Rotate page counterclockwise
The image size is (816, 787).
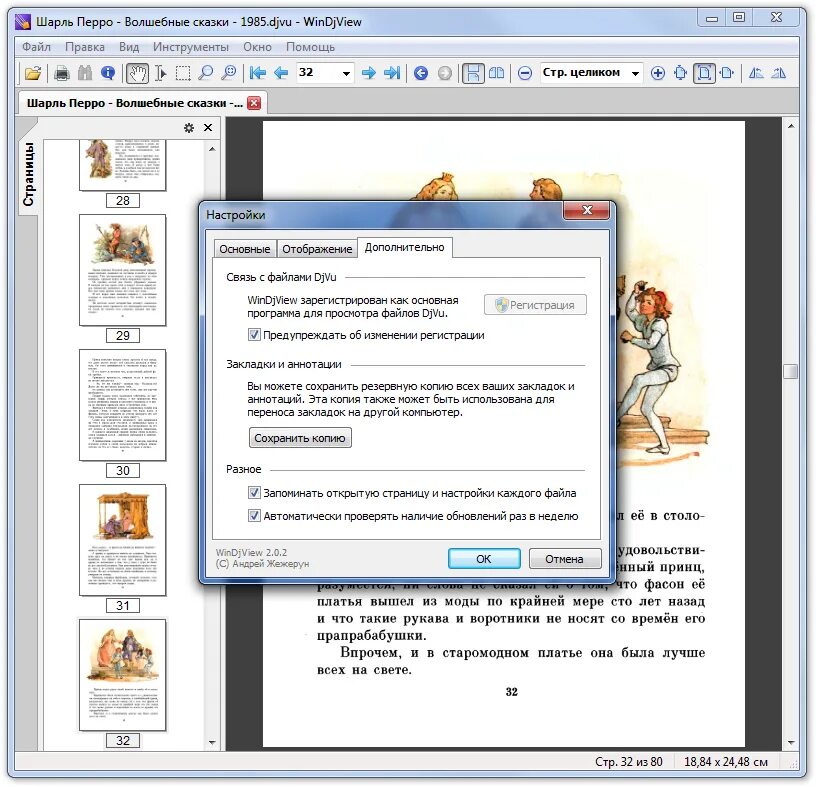point(756,73)
